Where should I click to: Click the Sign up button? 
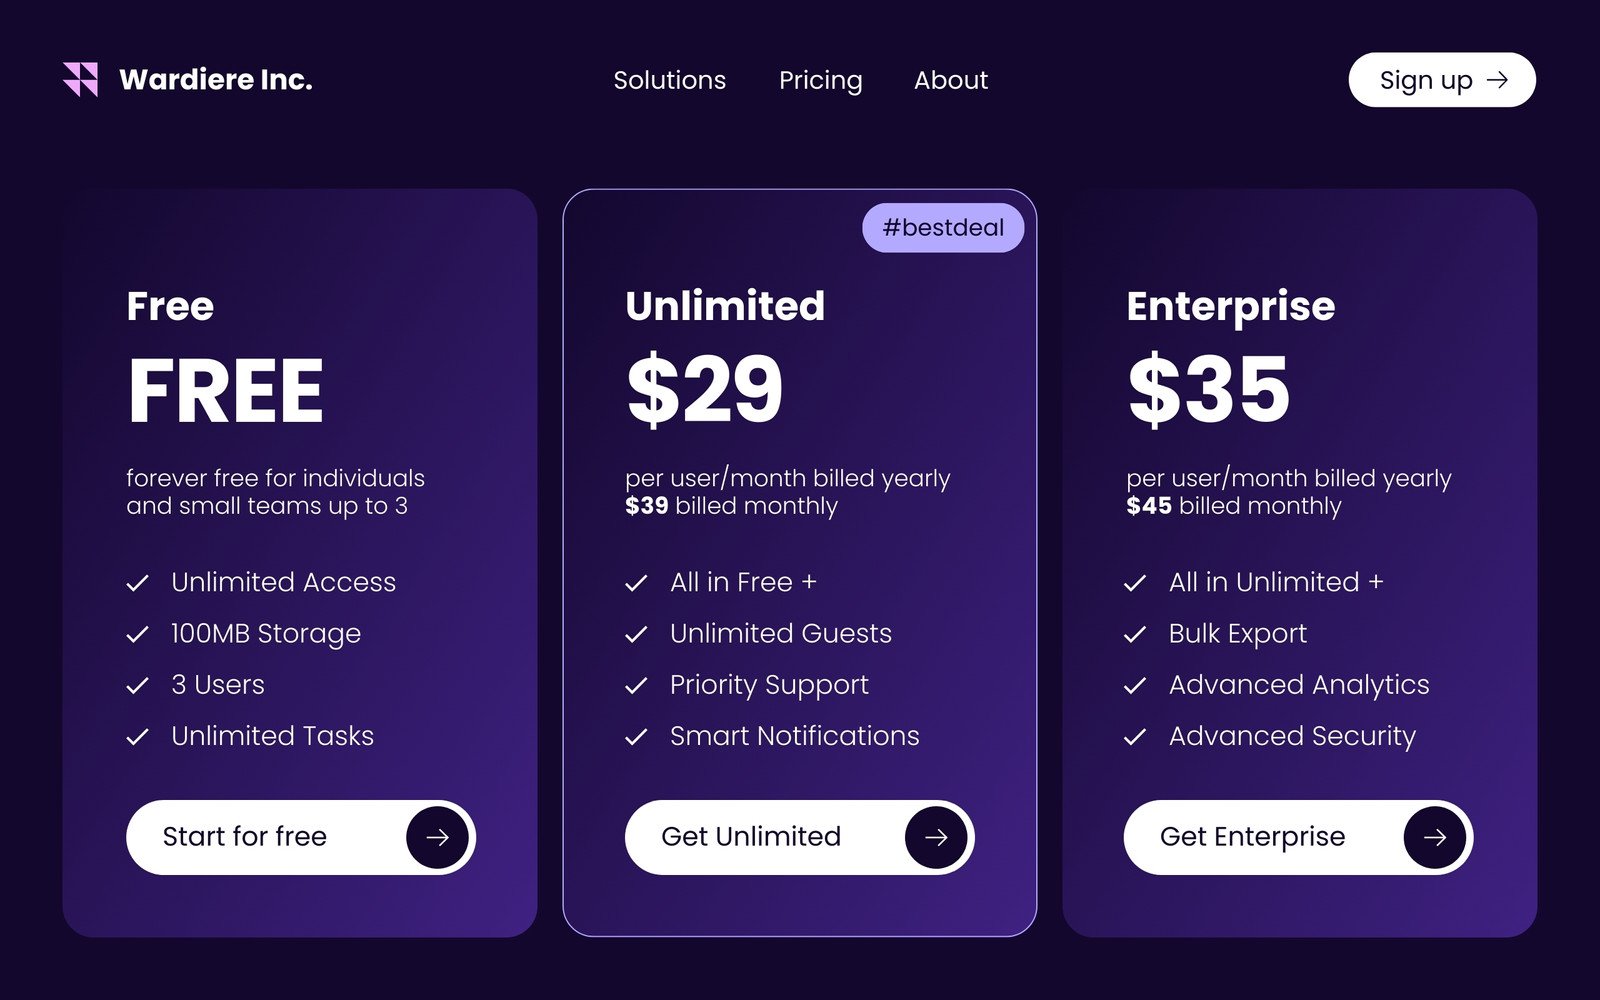click(x=1442, y=80)
